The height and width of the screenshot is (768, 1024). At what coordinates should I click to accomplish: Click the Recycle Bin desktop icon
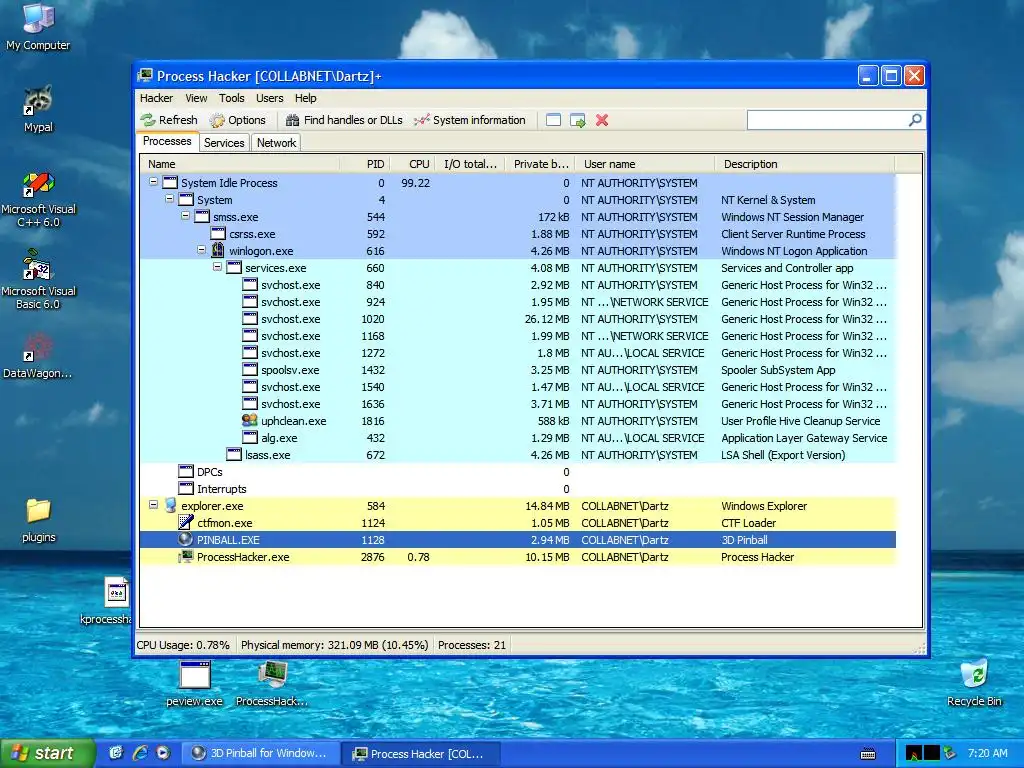click(x=974, y=684)
